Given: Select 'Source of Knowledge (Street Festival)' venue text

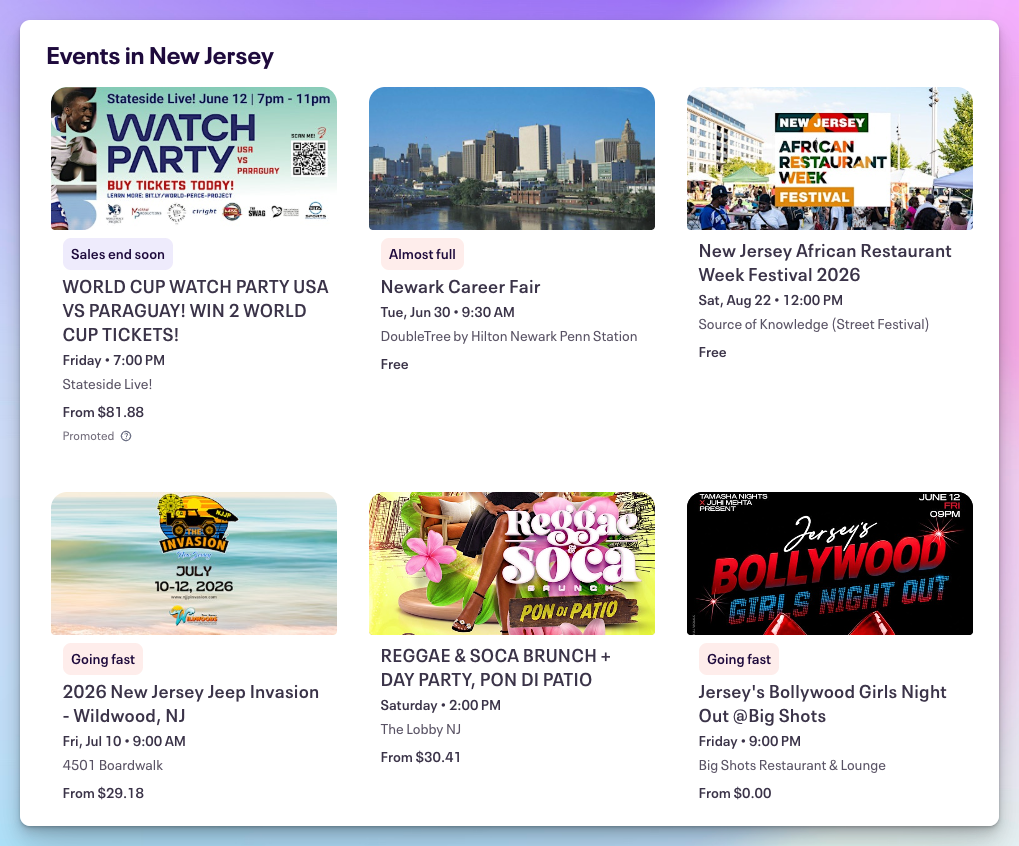Looking at the screenshot, I should (814, 324).
